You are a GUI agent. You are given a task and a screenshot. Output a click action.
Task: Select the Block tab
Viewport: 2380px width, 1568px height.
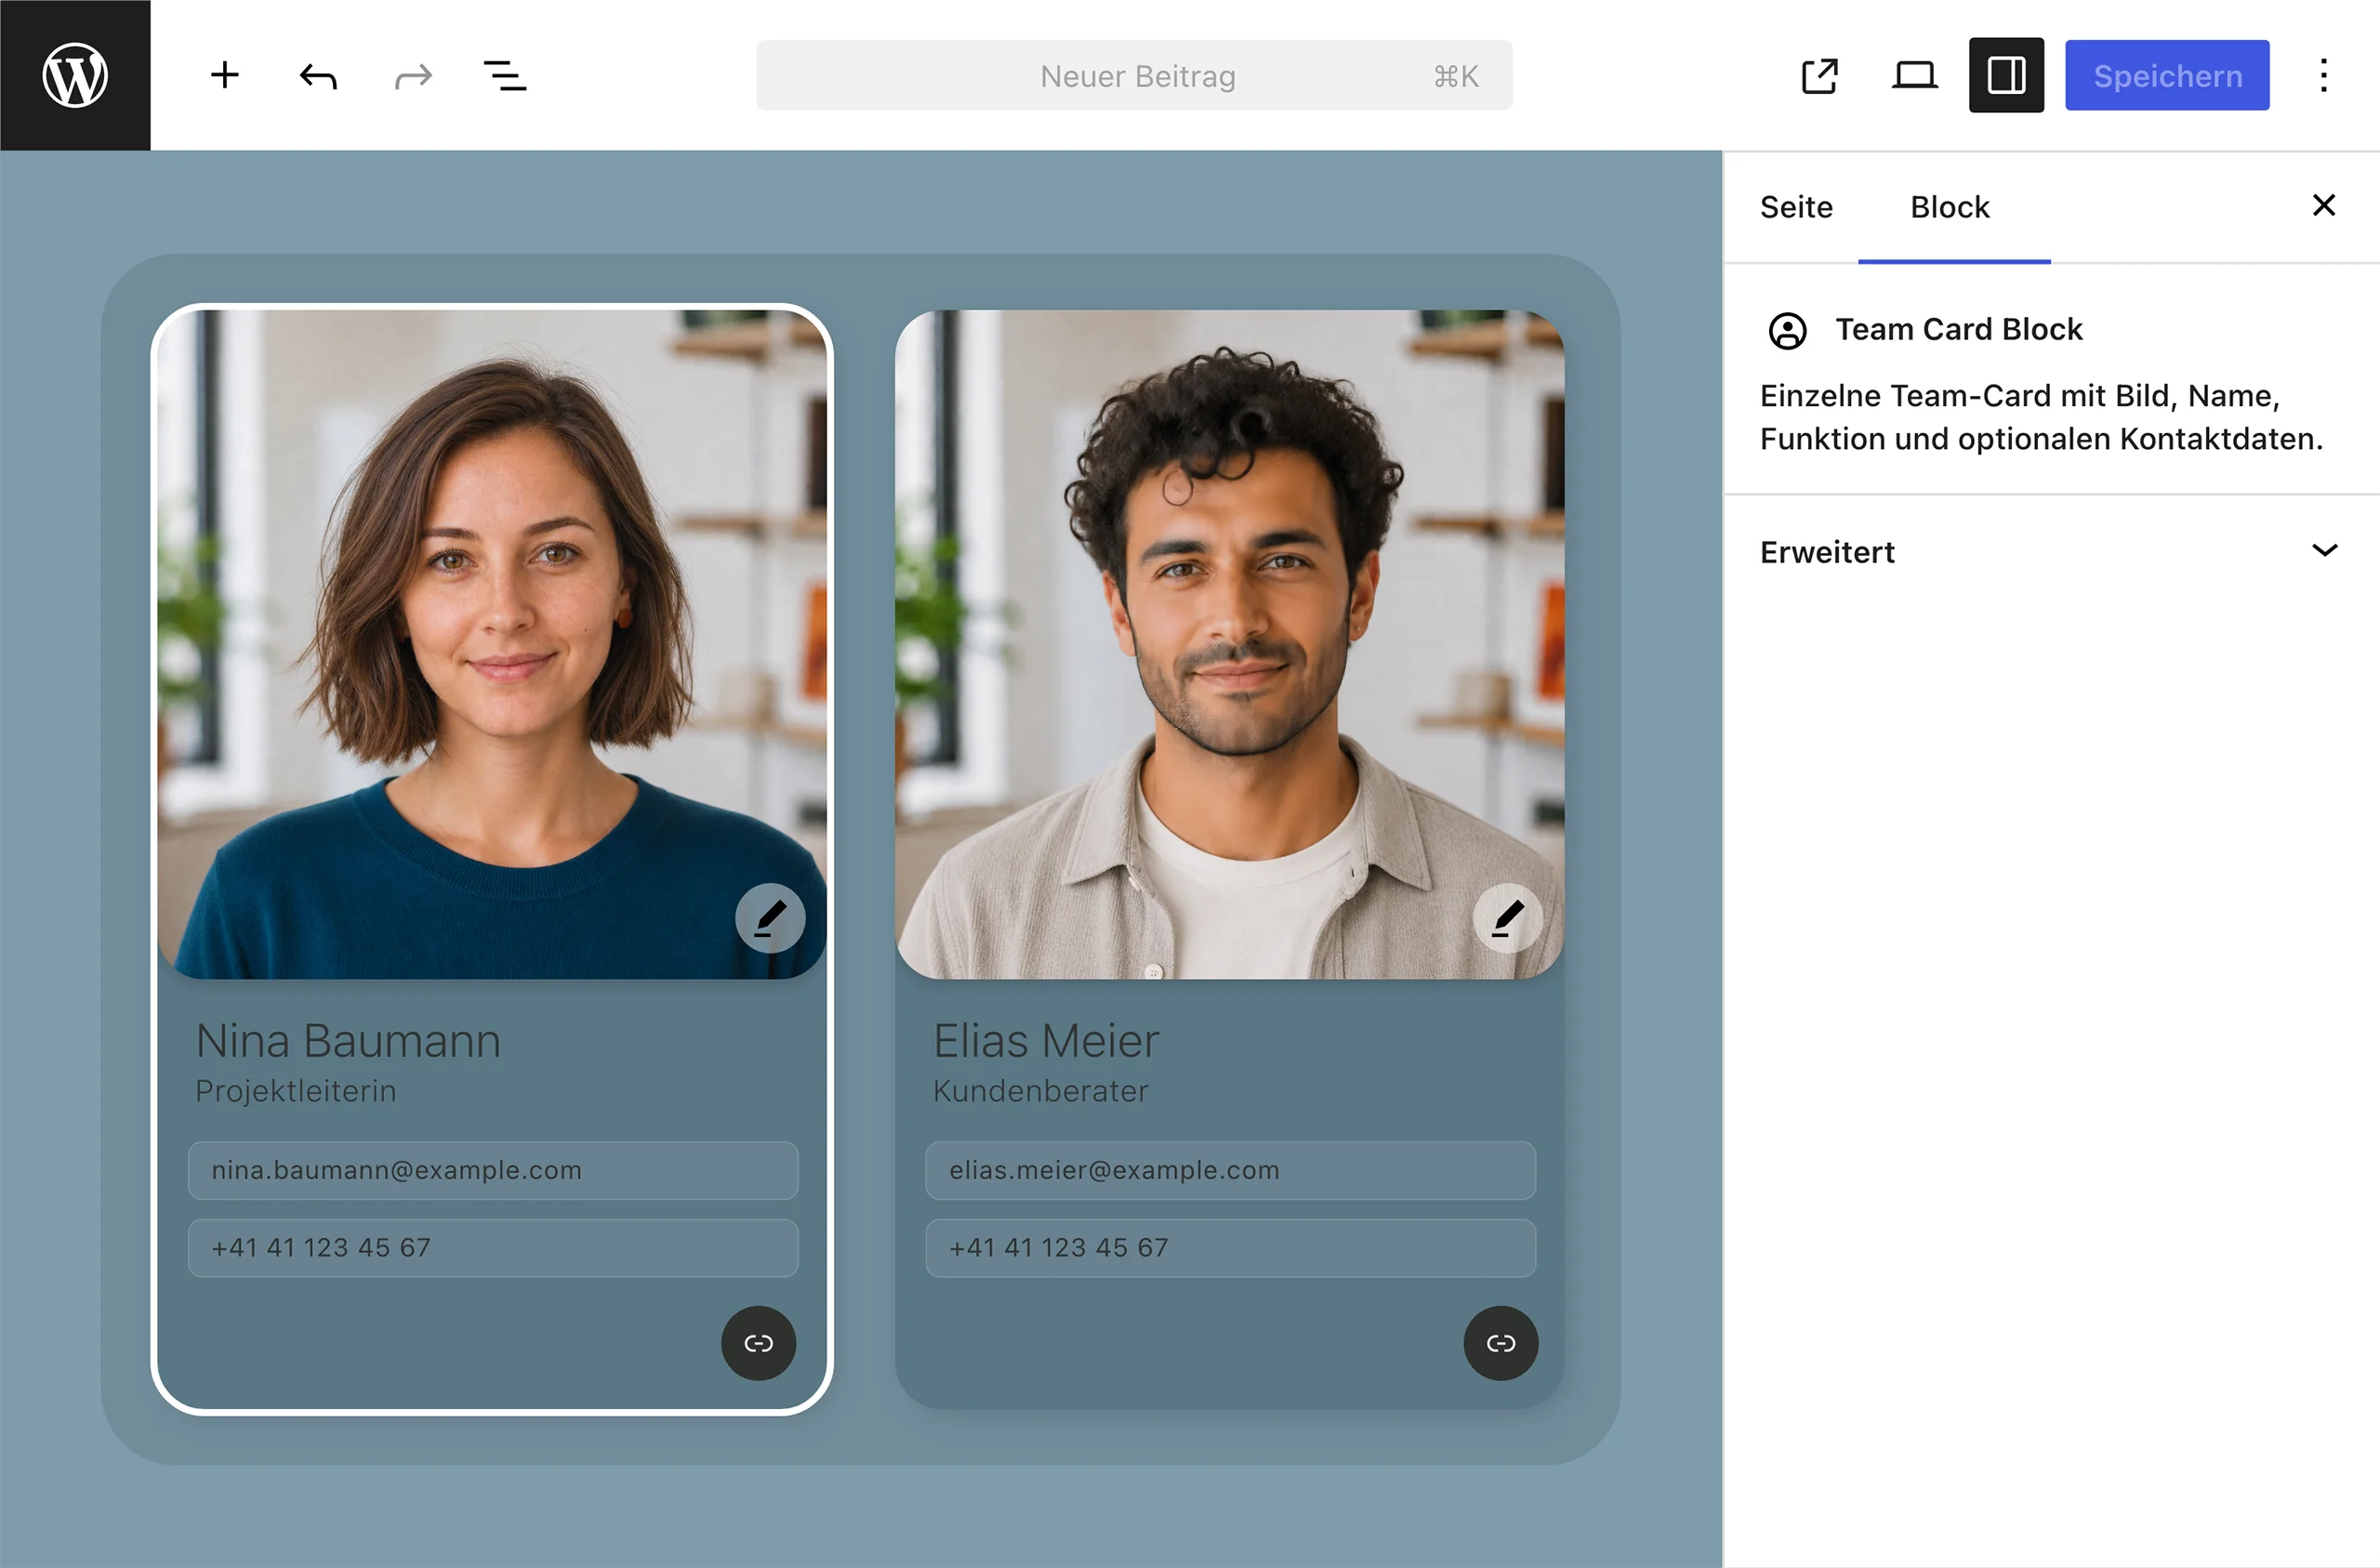1949,207
